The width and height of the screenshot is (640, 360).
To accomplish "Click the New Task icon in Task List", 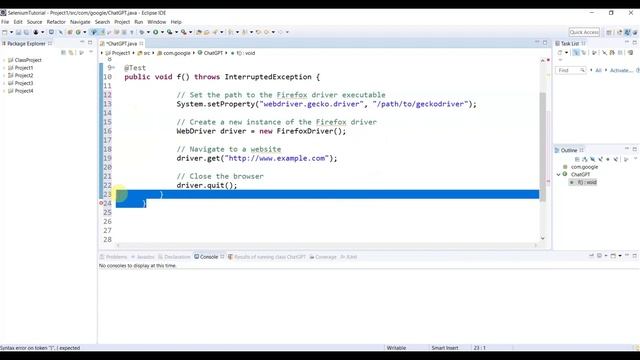I will 560,53.
